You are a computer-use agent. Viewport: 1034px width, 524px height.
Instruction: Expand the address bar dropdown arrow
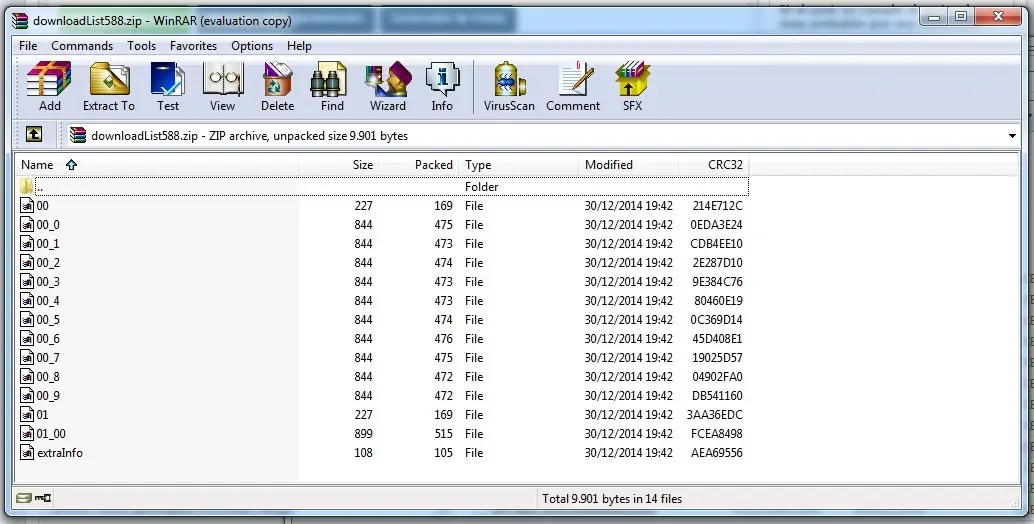1012,136
